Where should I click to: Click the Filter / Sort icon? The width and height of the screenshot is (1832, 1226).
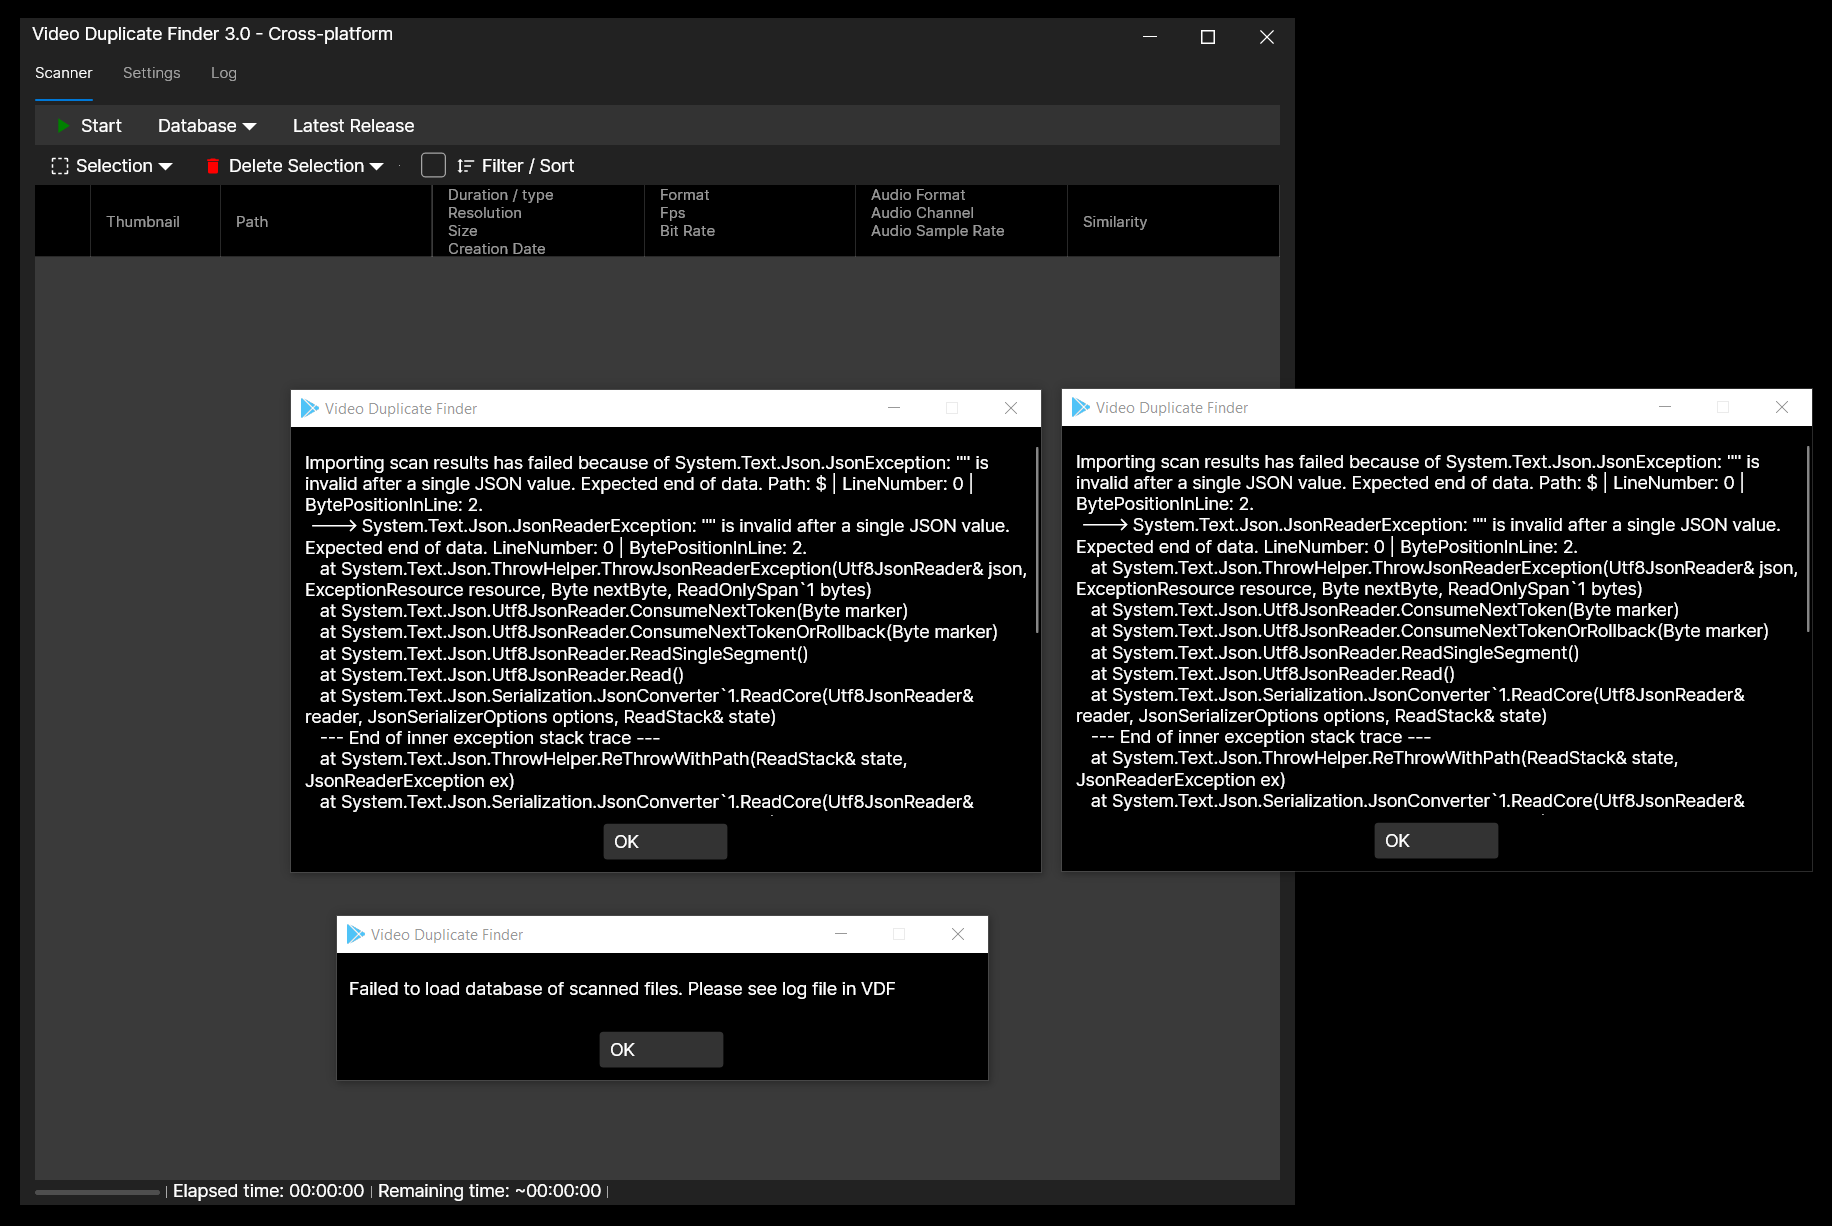(x=466, y=165)
